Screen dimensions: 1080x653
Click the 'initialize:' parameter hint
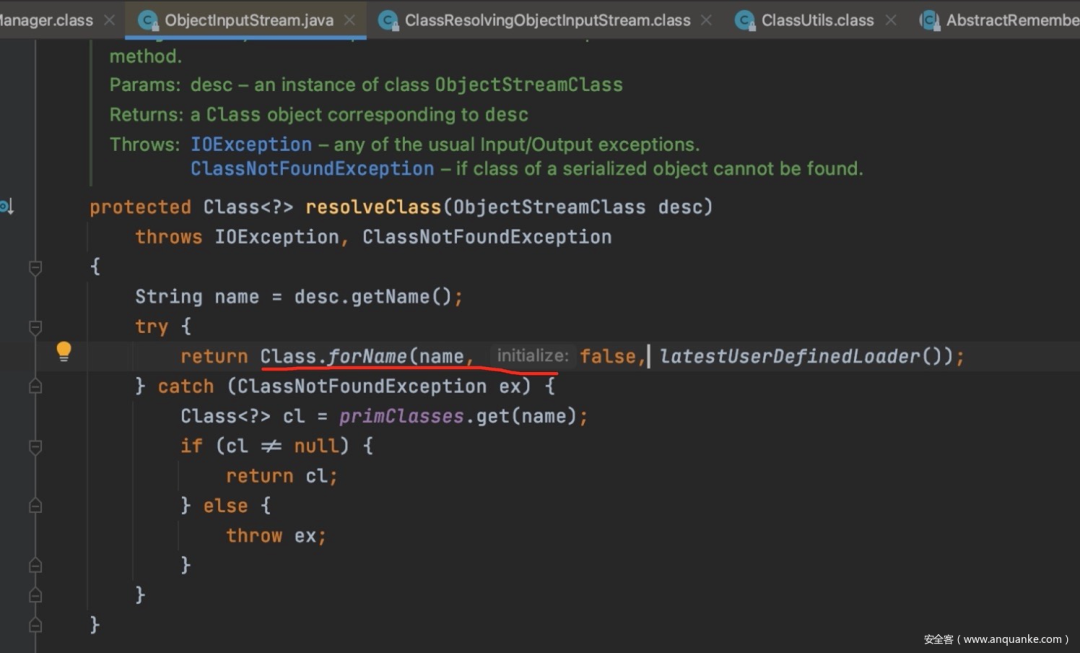pyautogui.click(x=533, y=355)
